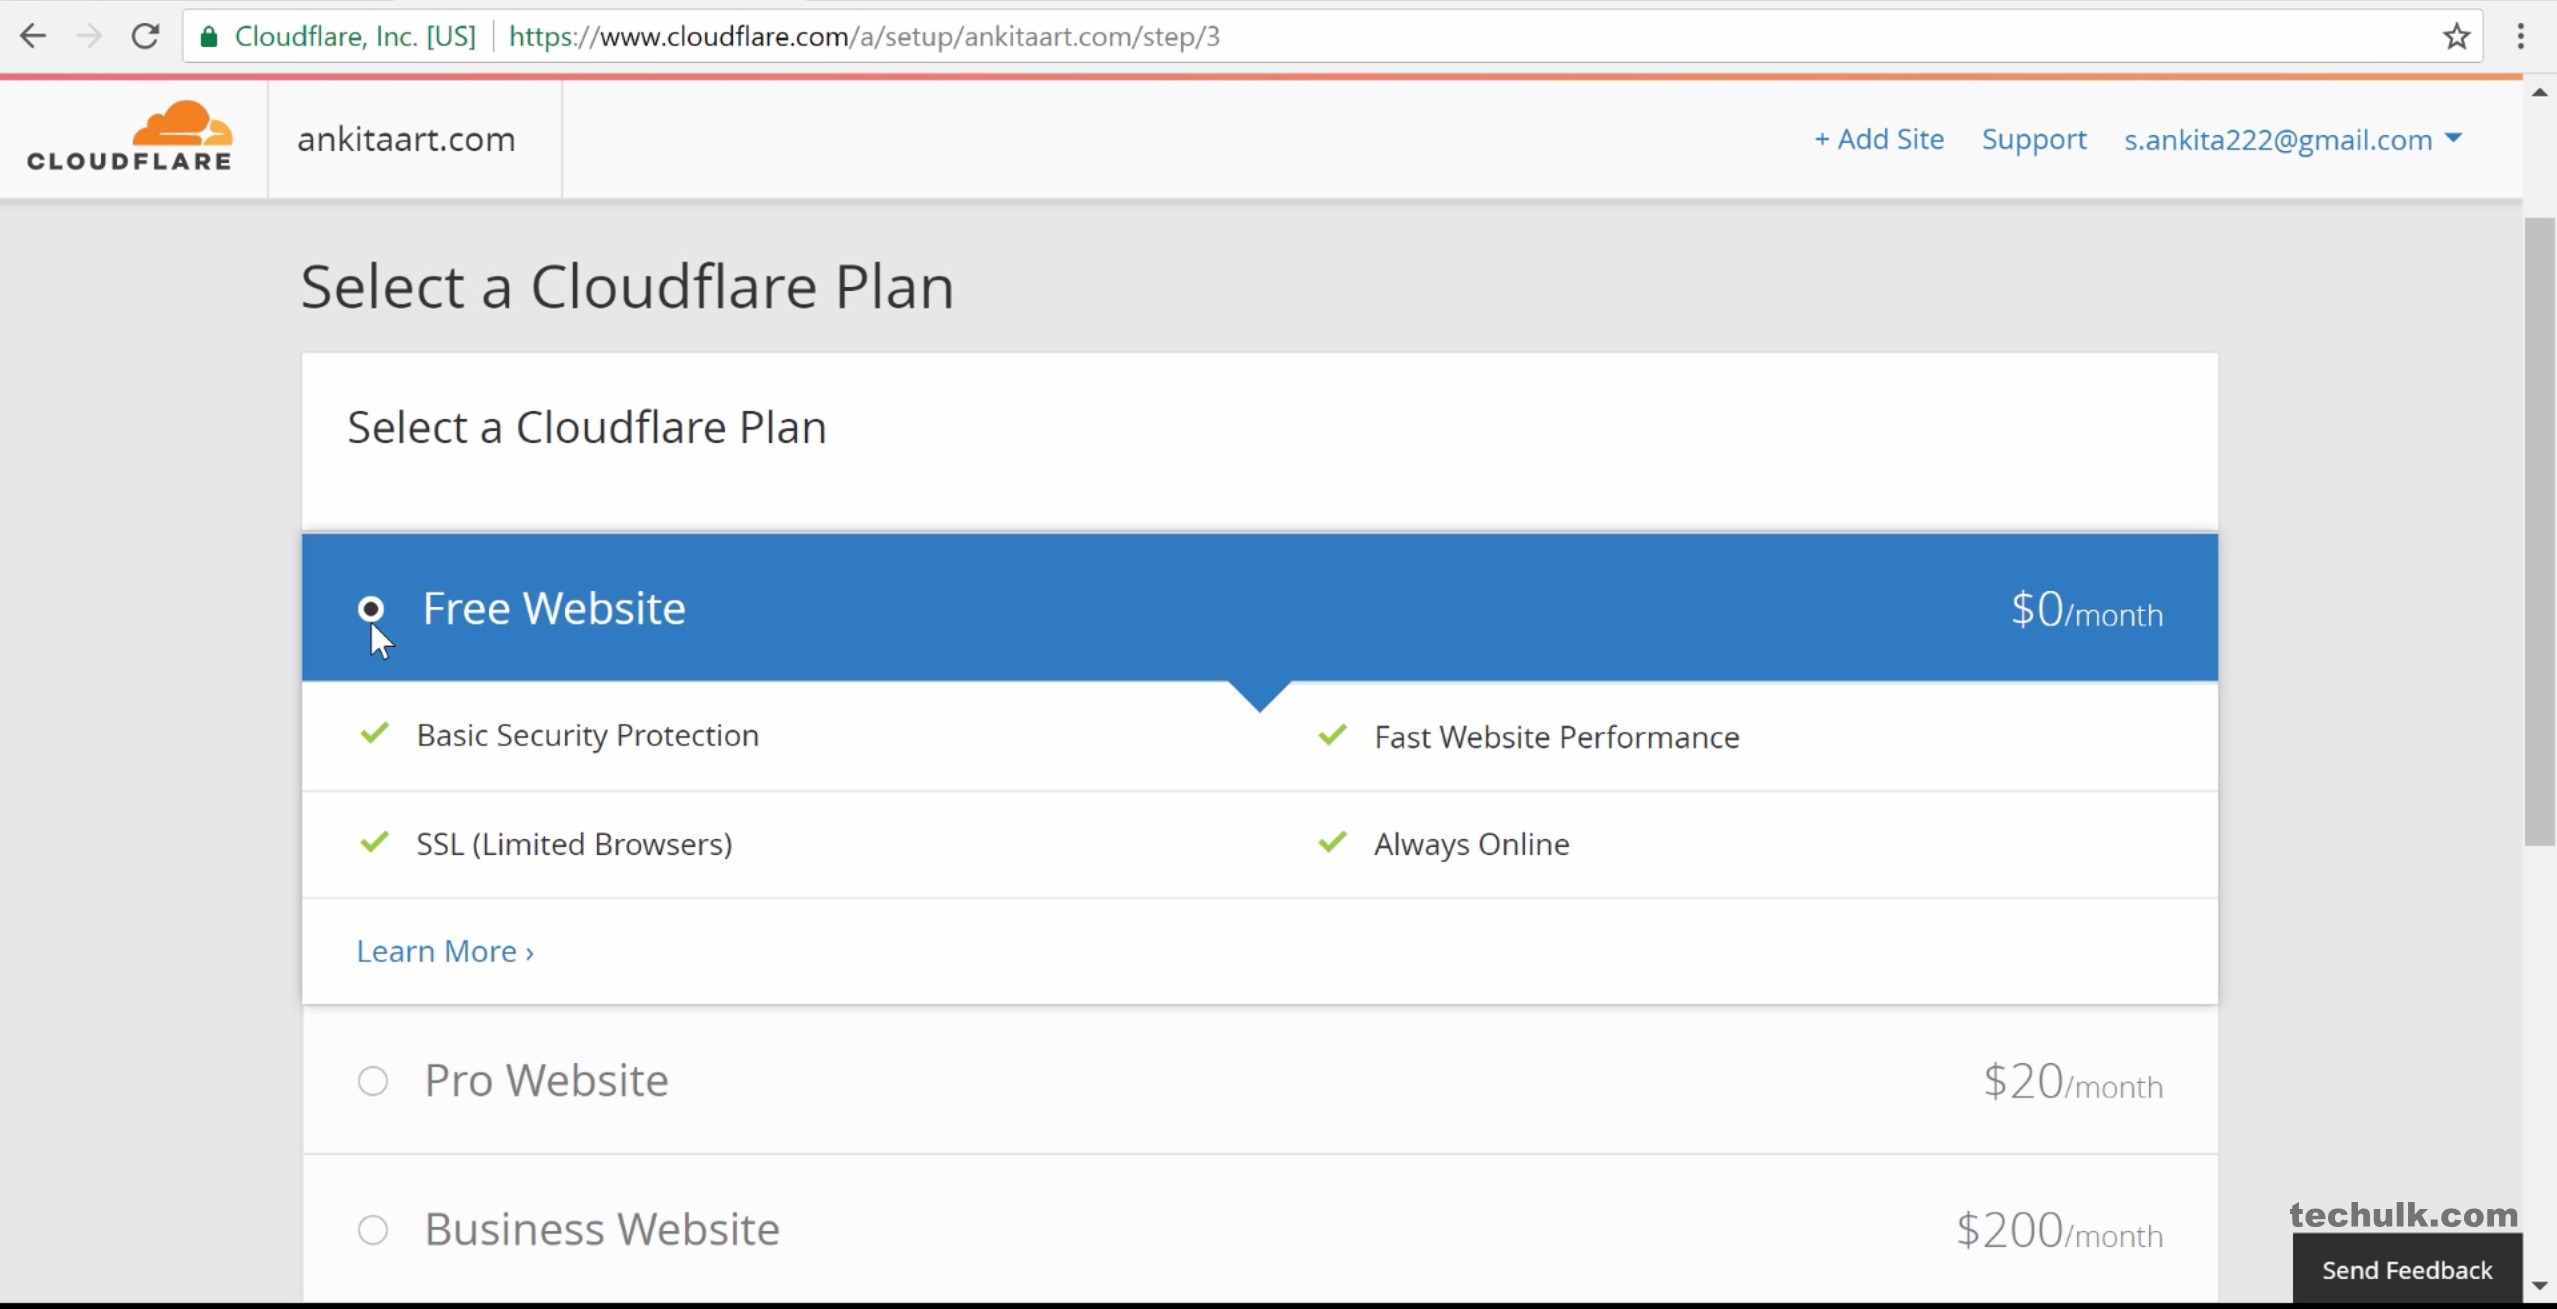Screen dimensions: 2557x1309
Task: Click the Support menu link
Action: click(x=2033, y=139)
